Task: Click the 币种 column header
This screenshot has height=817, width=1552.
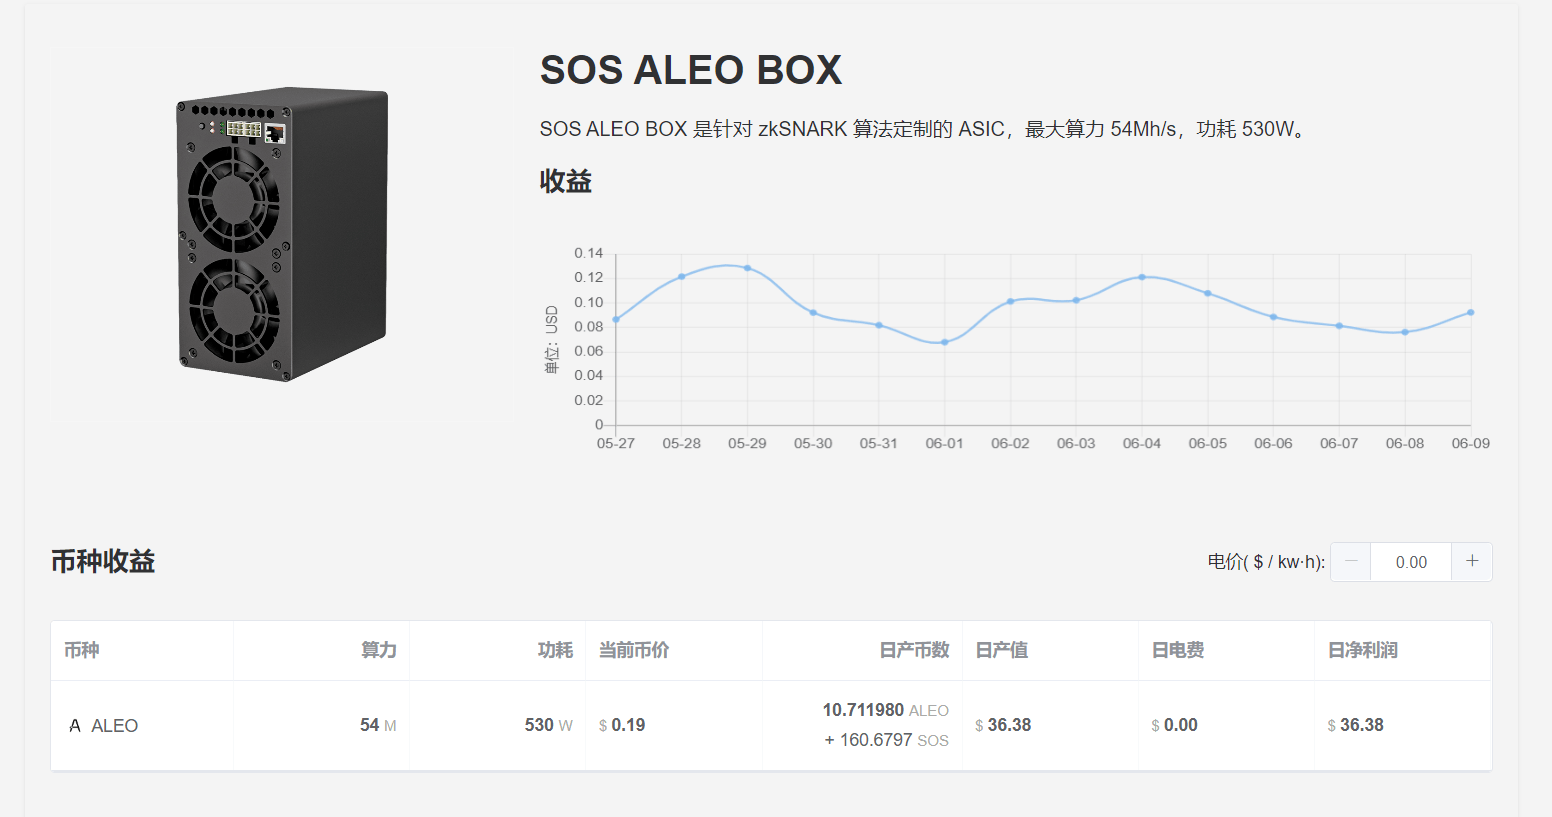Action: pyautogui.click(x=81, y=650)
